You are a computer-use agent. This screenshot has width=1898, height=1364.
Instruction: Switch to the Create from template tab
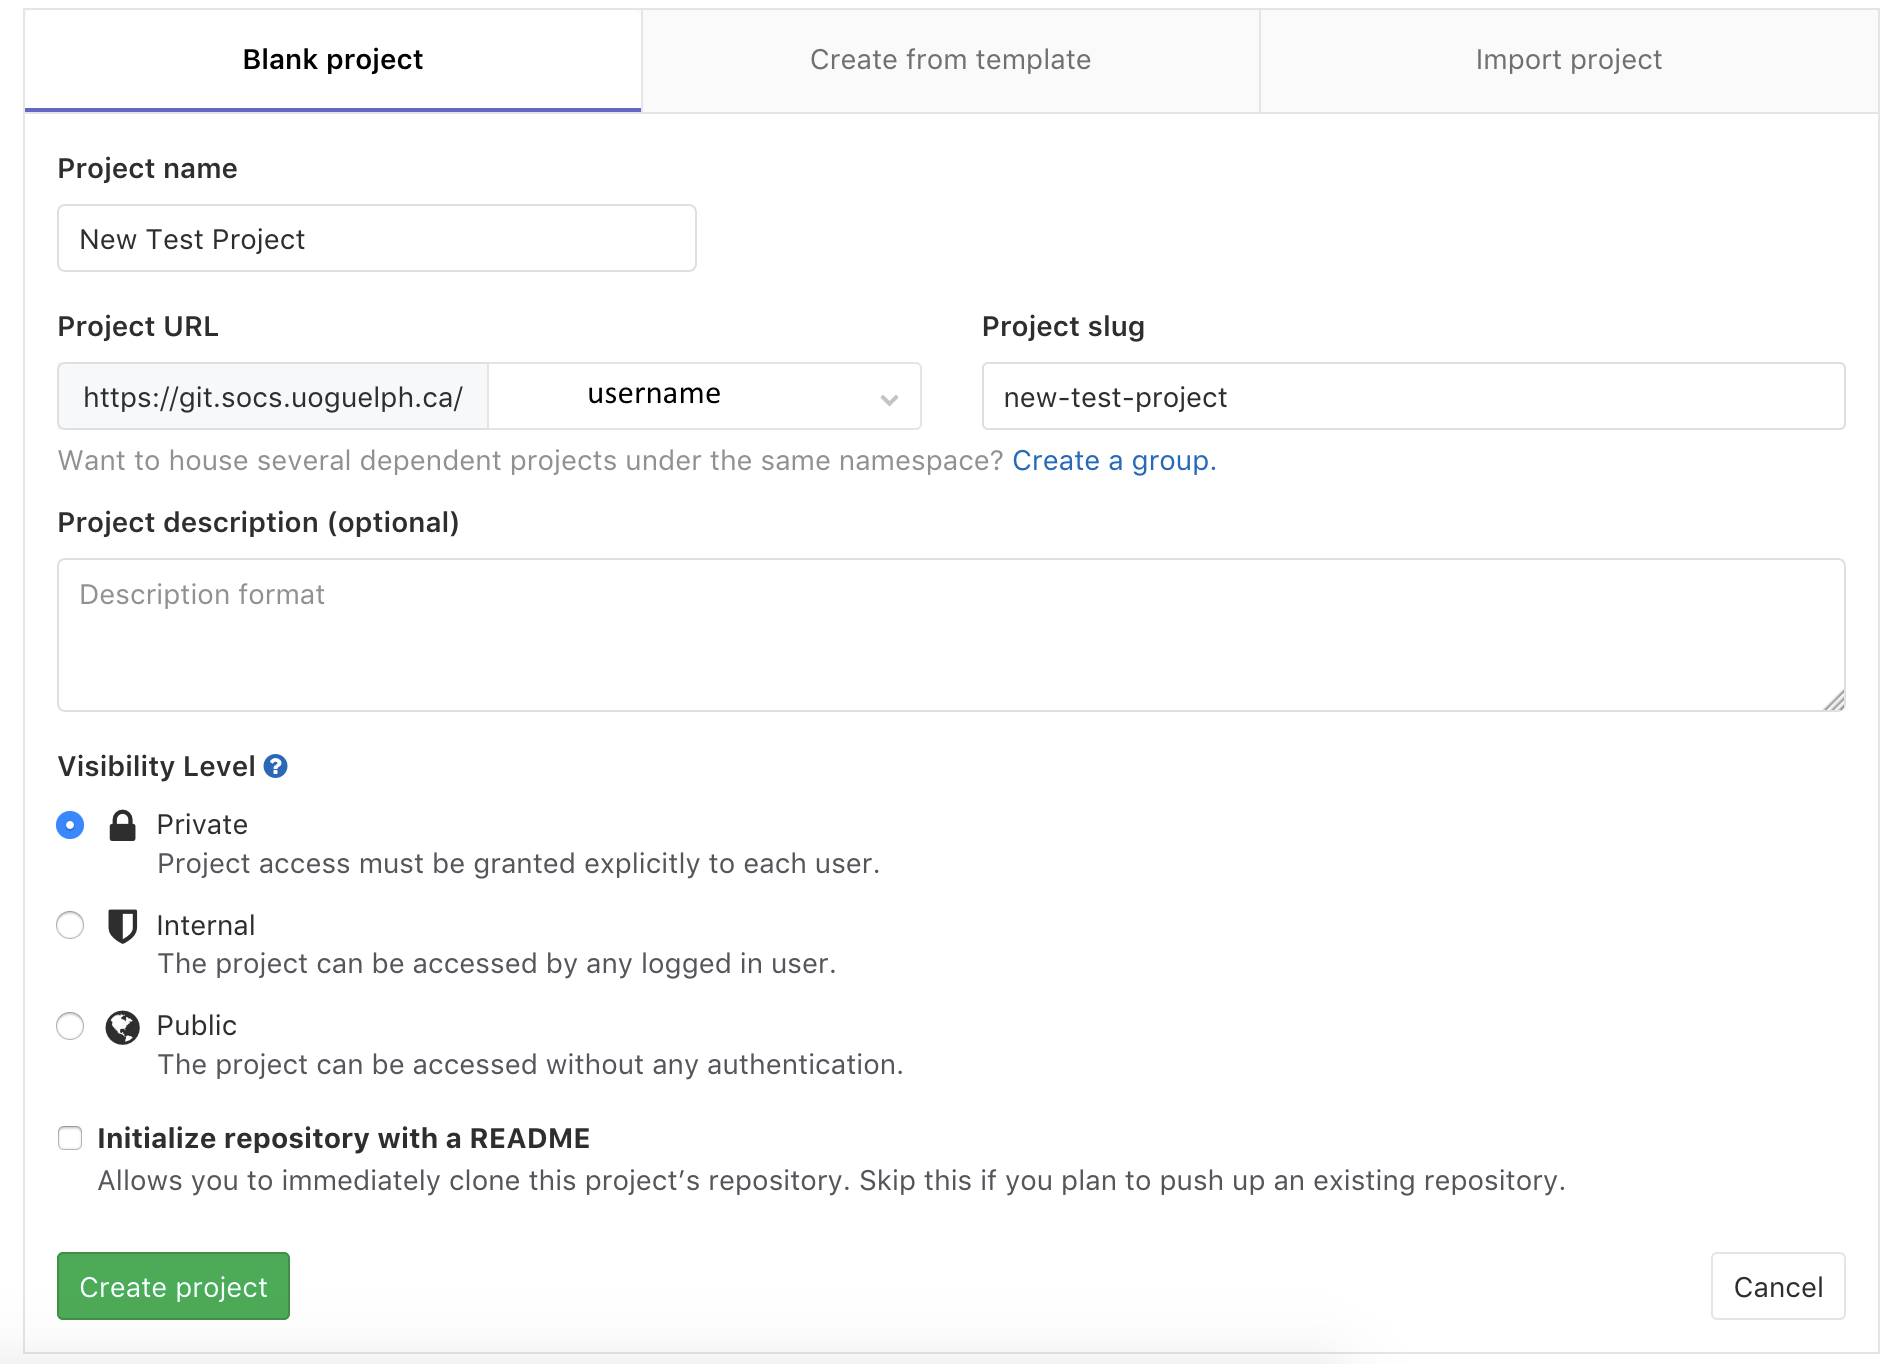tap(950, 59)
